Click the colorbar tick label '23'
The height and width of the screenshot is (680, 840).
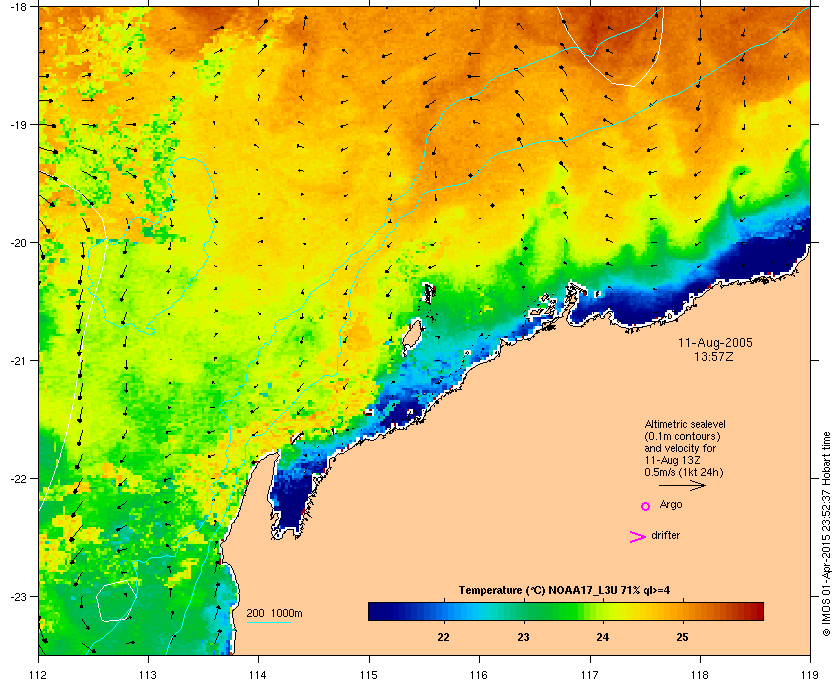(523, 637)
